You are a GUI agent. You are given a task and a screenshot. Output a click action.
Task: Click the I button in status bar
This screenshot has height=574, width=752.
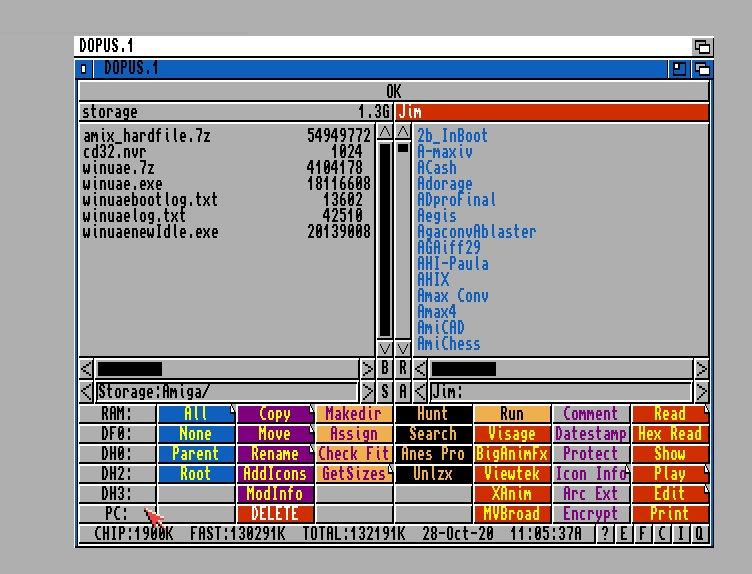coord(680,533)
